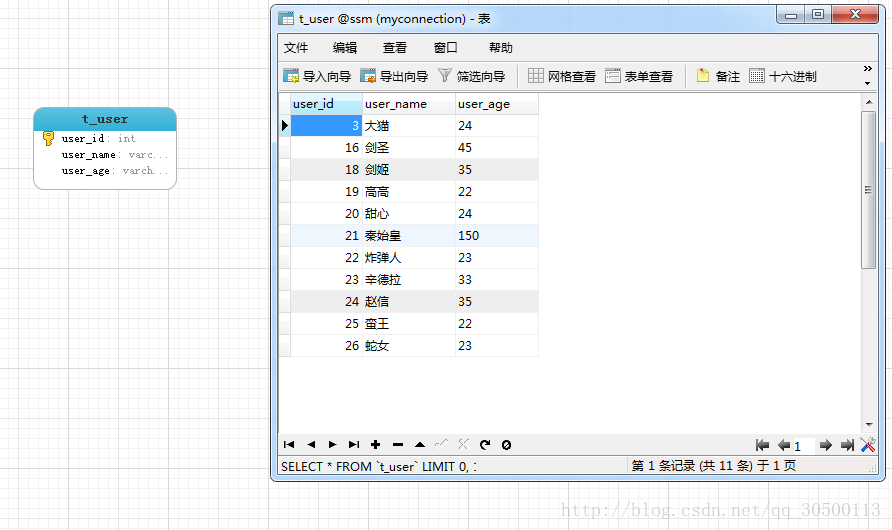Viewport: 892px width, 530px height.
Task: Click the discard changes X icon
Action: [463, 445]
